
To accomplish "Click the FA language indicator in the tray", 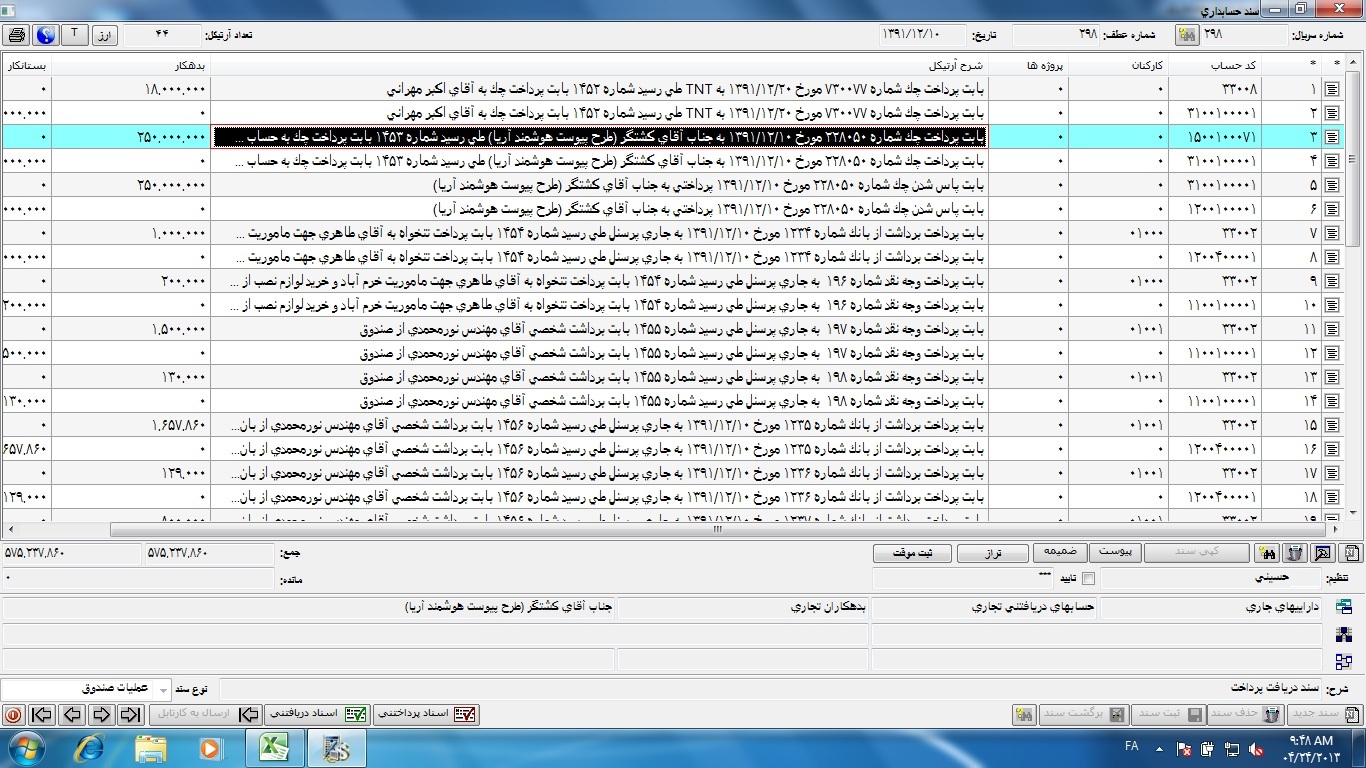I will [1132, 746].
